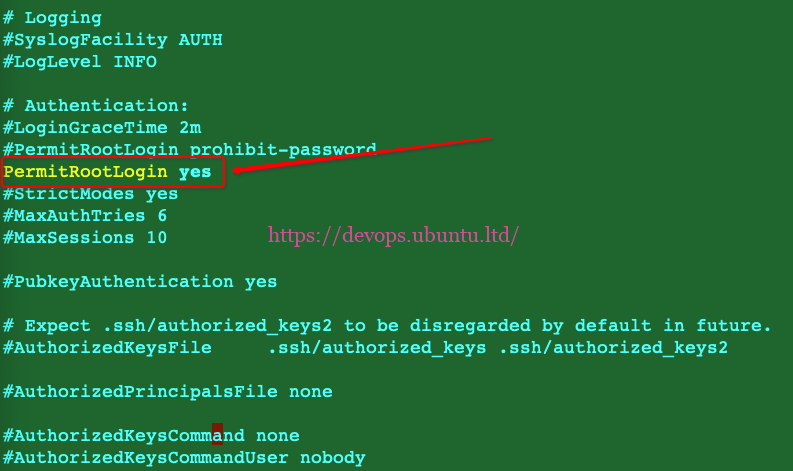Click the red cursor block in AuthorizedKeysCommand
Screen dimensions: 793x471
pyautogui.click(x=217, y=436)
